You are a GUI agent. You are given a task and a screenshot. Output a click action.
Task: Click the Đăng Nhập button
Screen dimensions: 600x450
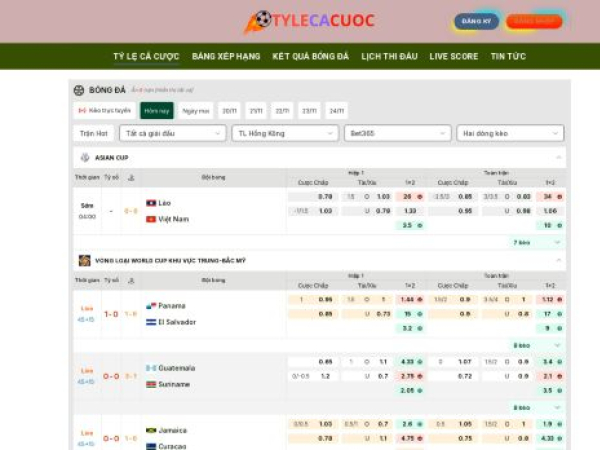[534, 21]
